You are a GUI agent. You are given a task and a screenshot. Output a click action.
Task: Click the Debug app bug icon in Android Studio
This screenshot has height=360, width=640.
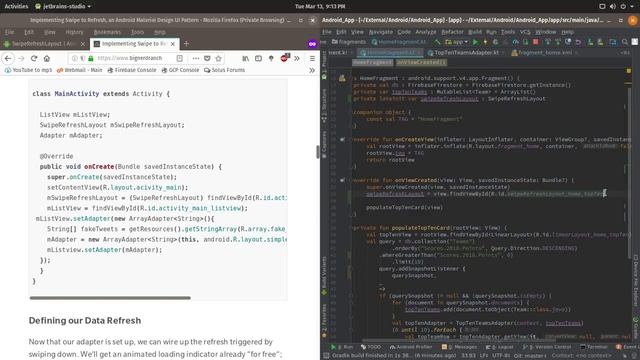(x=495, y=42)
